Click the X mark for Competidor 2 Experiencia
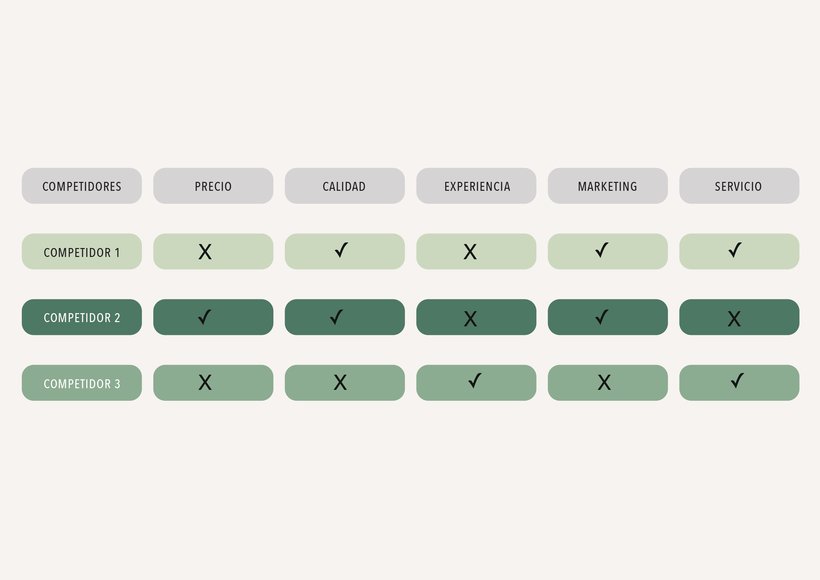This screenshot has height=580, width=820. (470, 319)
